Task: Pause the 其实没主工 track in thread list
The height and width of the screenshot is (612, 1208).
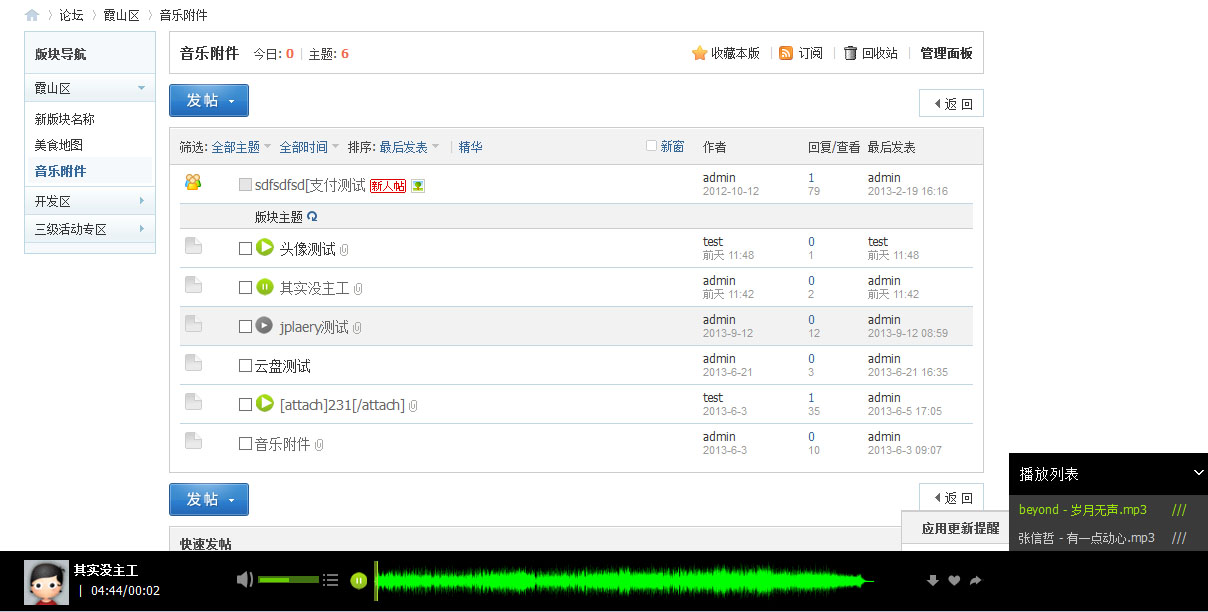Action: (x=265, y=287)
